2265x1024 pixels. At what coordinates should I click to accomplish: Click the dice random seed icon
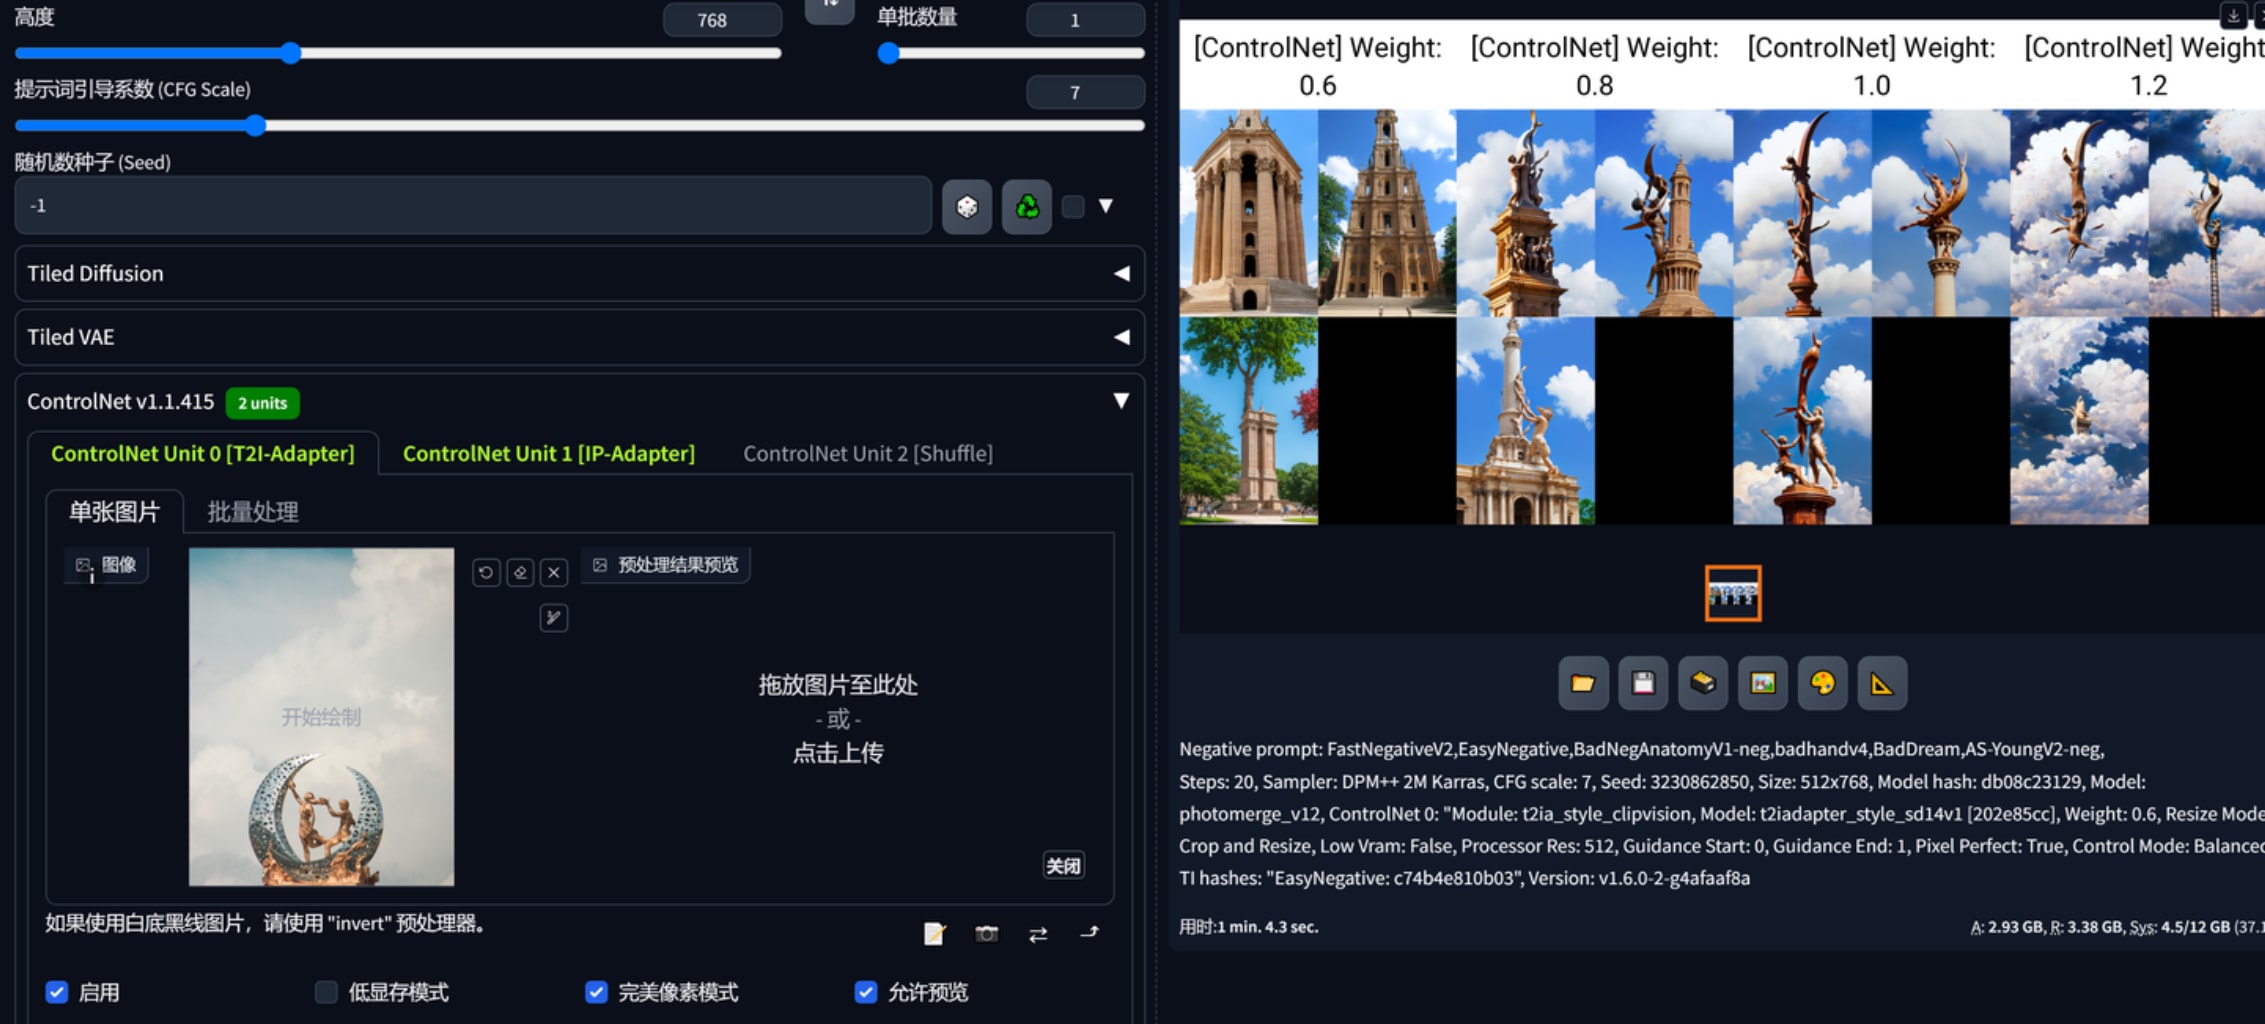pyautogui.click(x=966, y=207)
